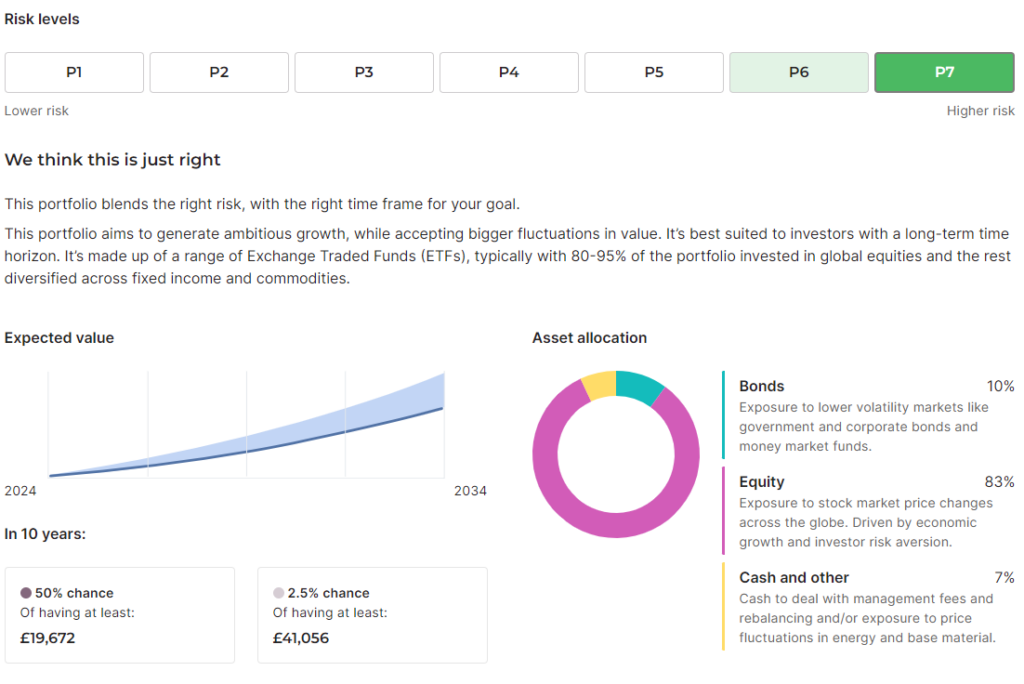Screen dimensions: 1024x684
Task: Click the Cash and other heading
Action: [x=793, y=578]
